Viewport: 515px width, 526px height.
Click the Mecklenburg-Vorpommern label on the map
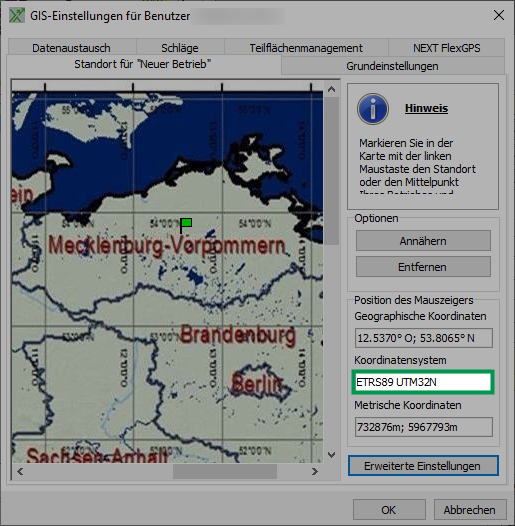click(x=167, y=246)
